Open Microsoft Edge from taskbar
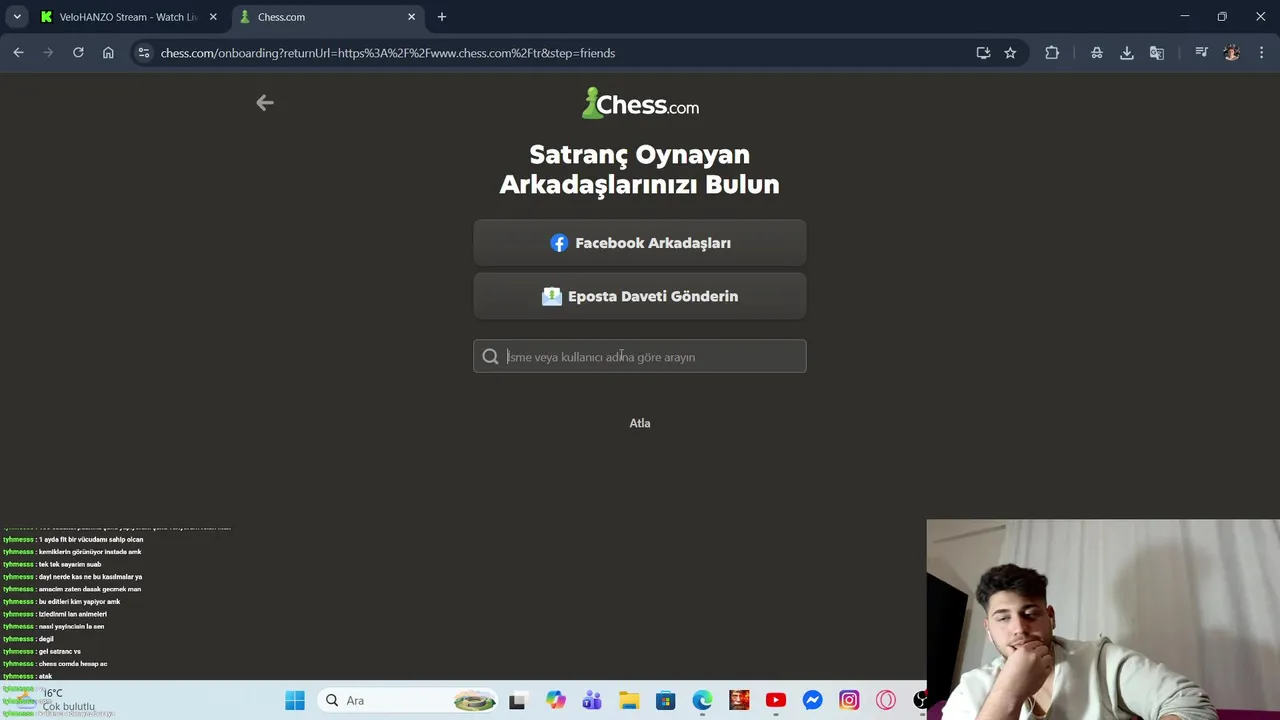 point(703,701)
